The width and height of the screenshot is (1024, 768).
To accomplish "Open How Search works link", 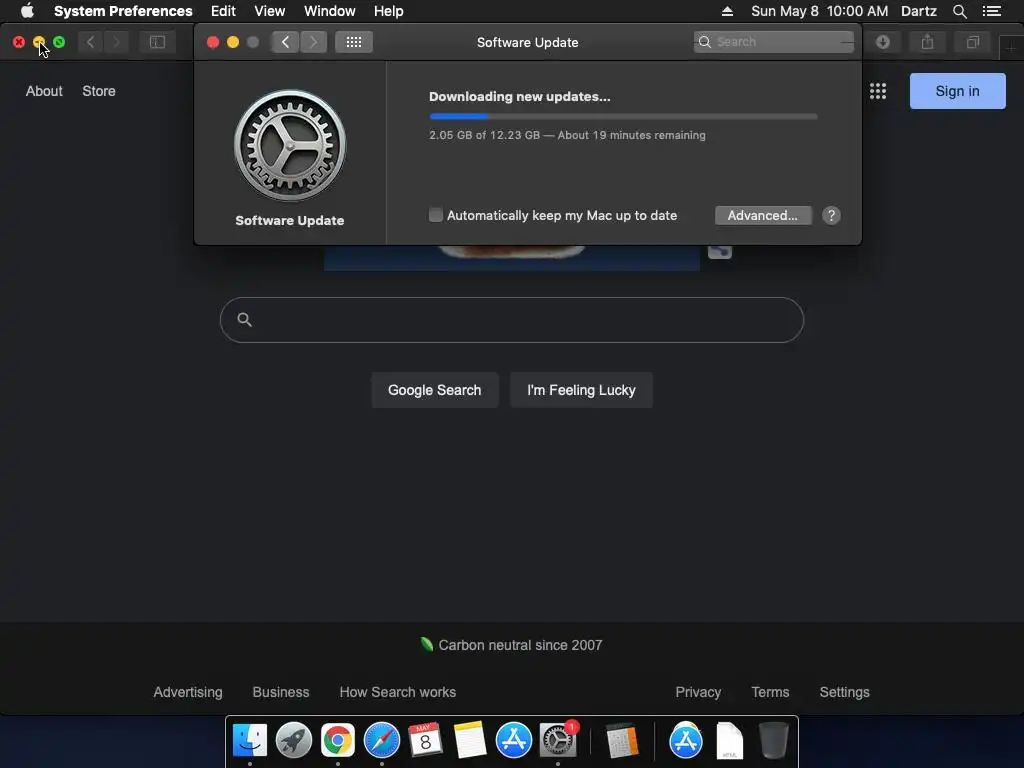I will pos(397,692).
